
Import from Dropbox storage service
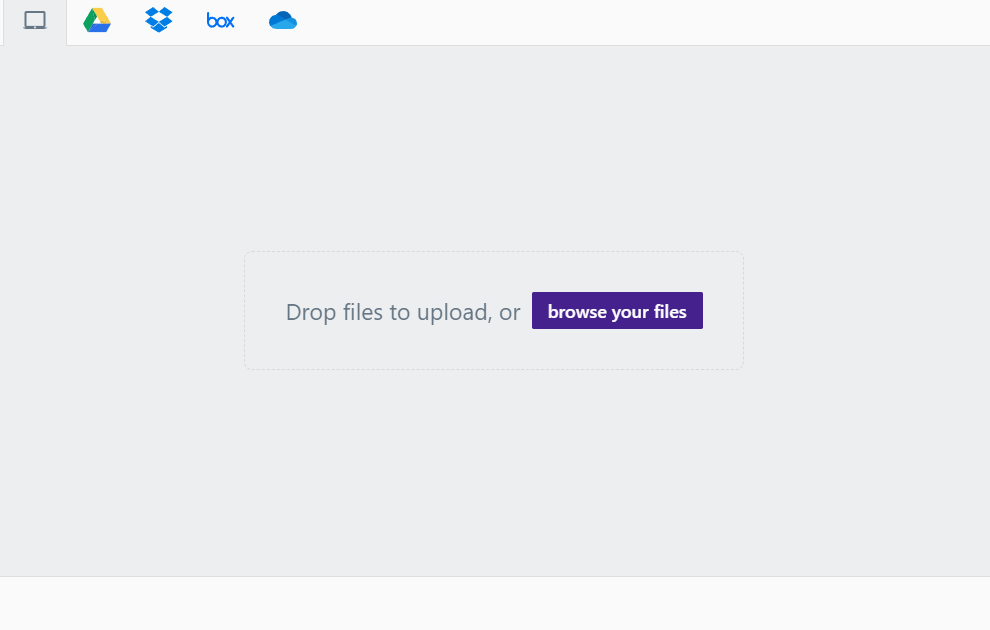tap(158, 21)
